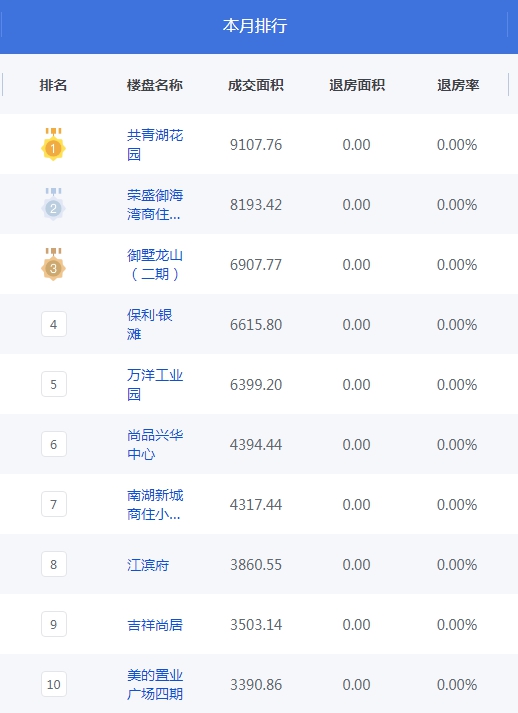Click the 退房率 column header

pyautogui.click(x=458, y=85)
